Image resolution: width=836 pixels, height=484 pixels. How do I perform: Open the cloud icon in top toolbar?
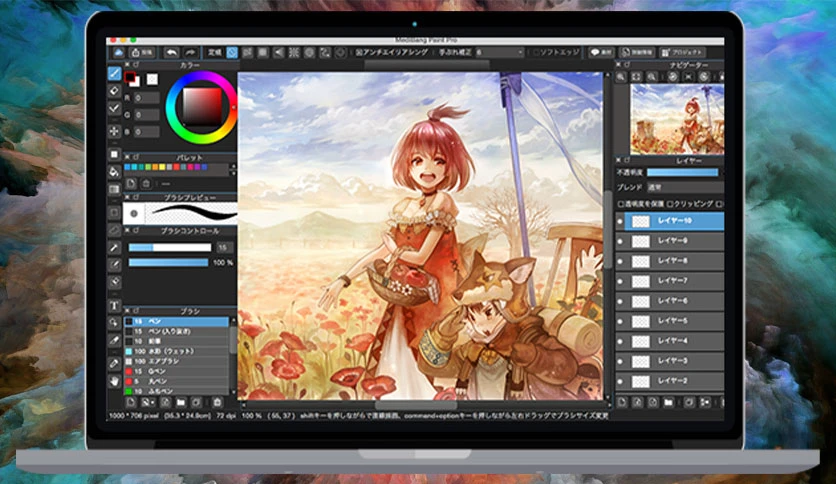pyautogui.click(x=118, y=52)
